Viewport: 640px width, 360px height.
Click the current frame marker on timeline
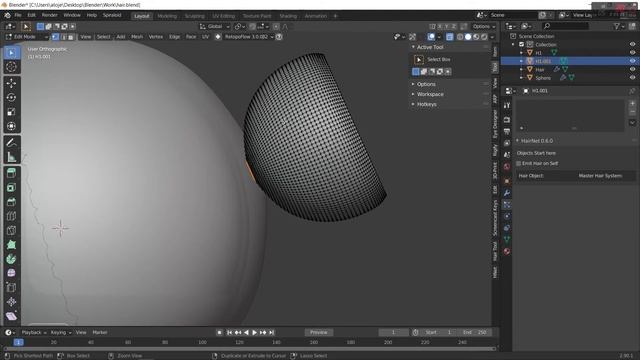(18, 342)
